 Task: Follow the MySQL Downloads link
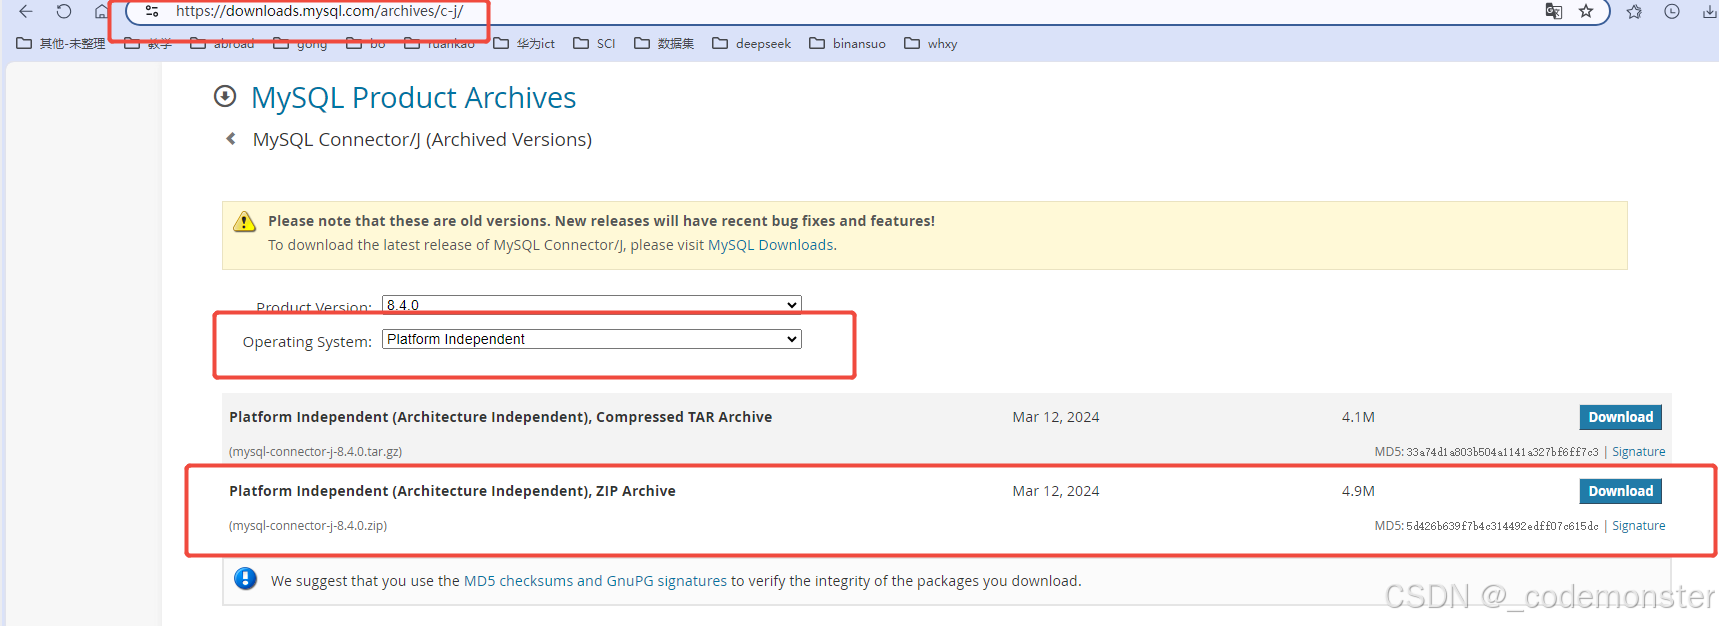point(771,245)
